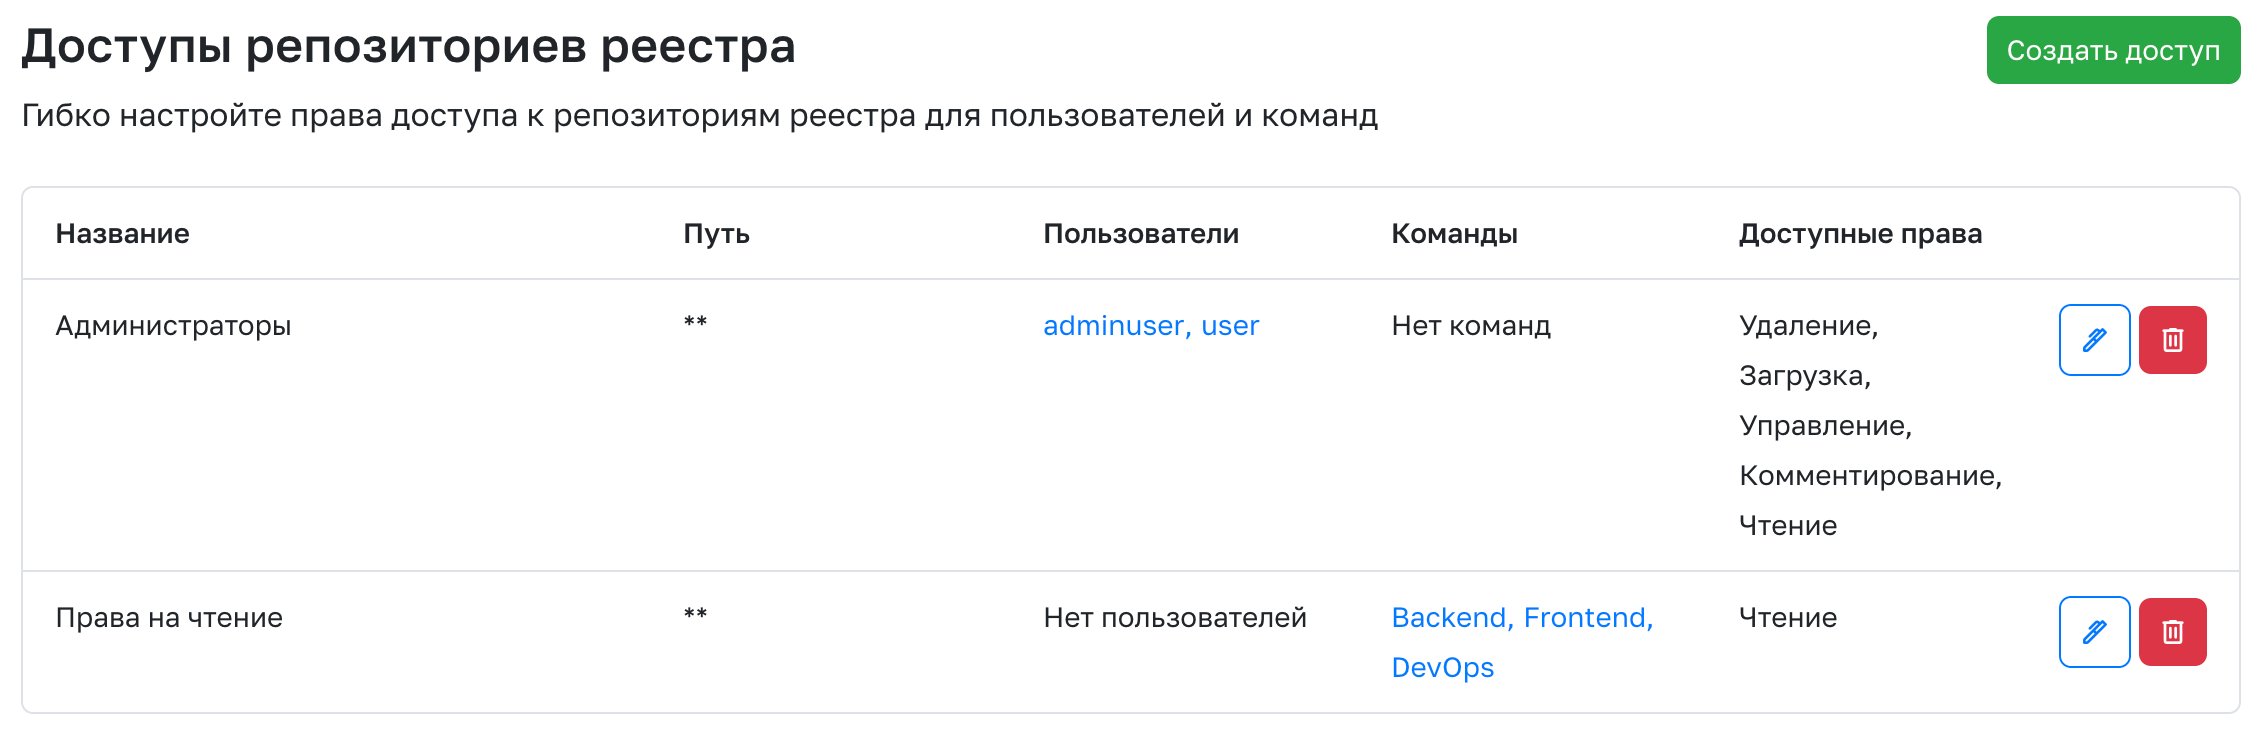
Task: Click the Путь column header
Action: click(716, 234)
